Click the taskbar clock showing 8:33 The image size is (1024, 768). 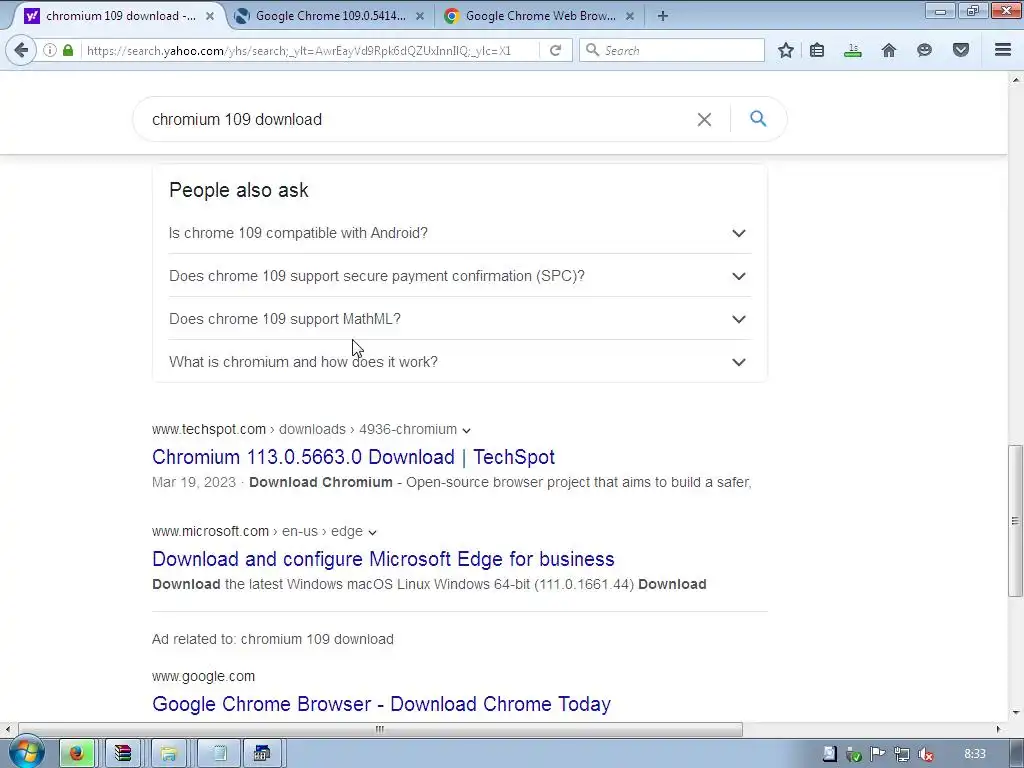tap(974, 754)
